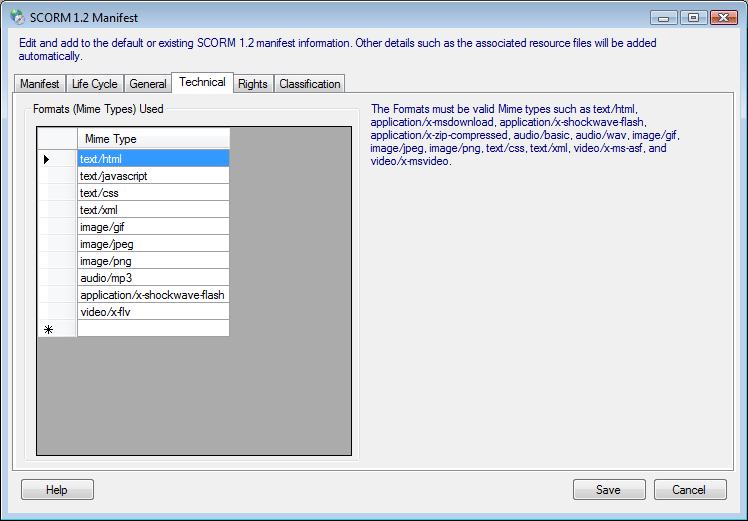
Task: Select the text/javascript cell
Action: [x=153, y=176]
